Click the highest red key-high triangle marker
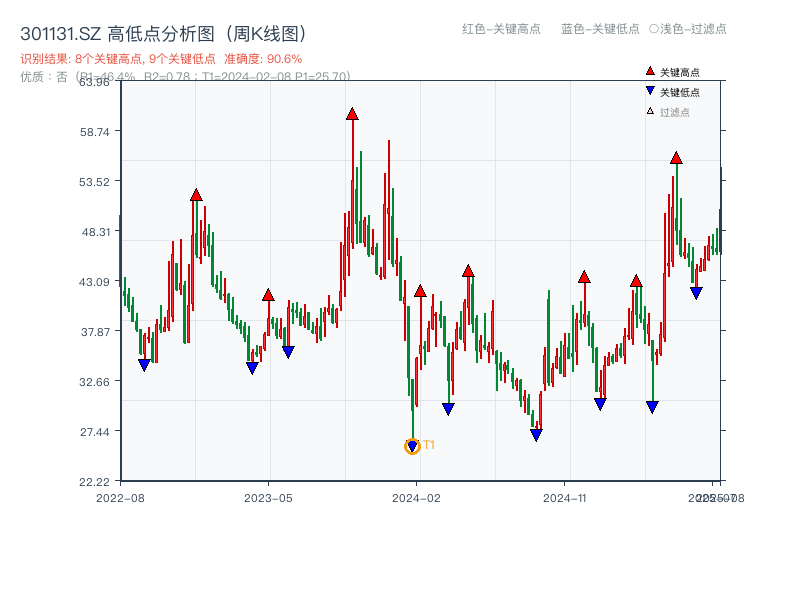This screenshot has height=600, width=800. [352, 113]
